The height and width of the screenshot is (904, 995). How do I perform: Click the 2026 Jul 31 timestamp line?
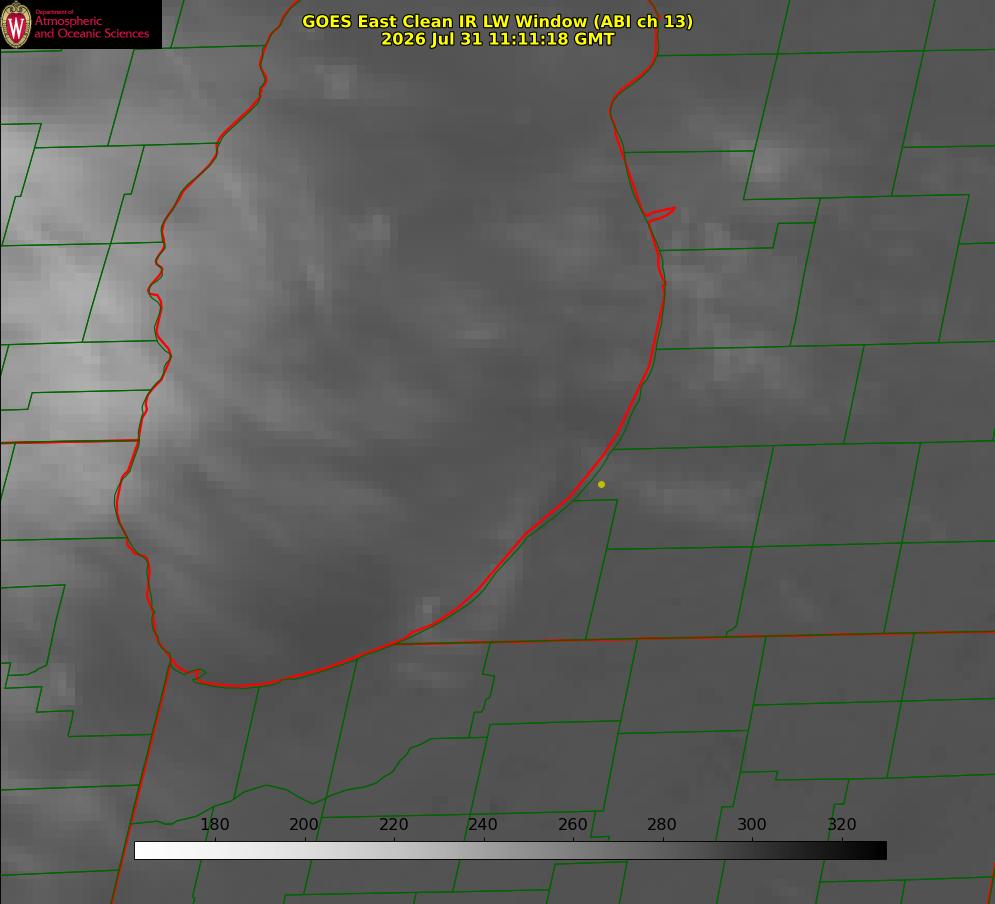(x=498, y=39)
